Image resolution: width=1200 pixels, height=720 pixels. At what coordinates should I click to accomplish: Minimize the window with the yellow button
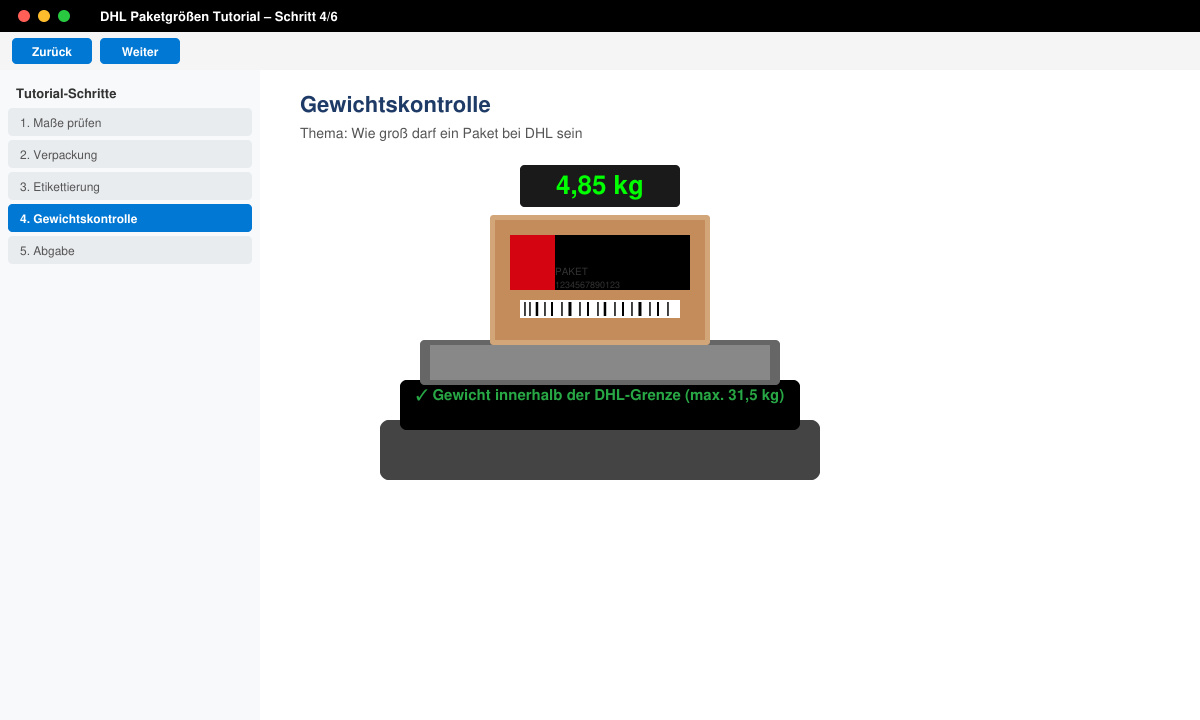(44, 16)
